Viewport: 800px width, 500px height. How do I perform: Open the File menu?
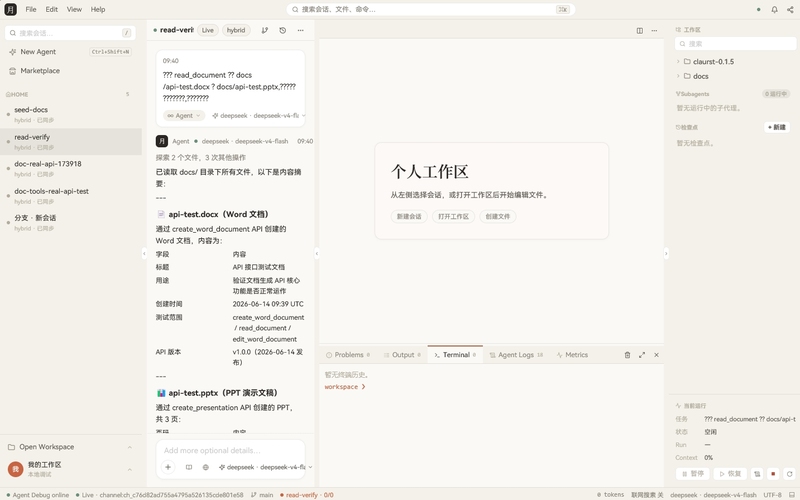pyautogui.click(x=31, y=9)
